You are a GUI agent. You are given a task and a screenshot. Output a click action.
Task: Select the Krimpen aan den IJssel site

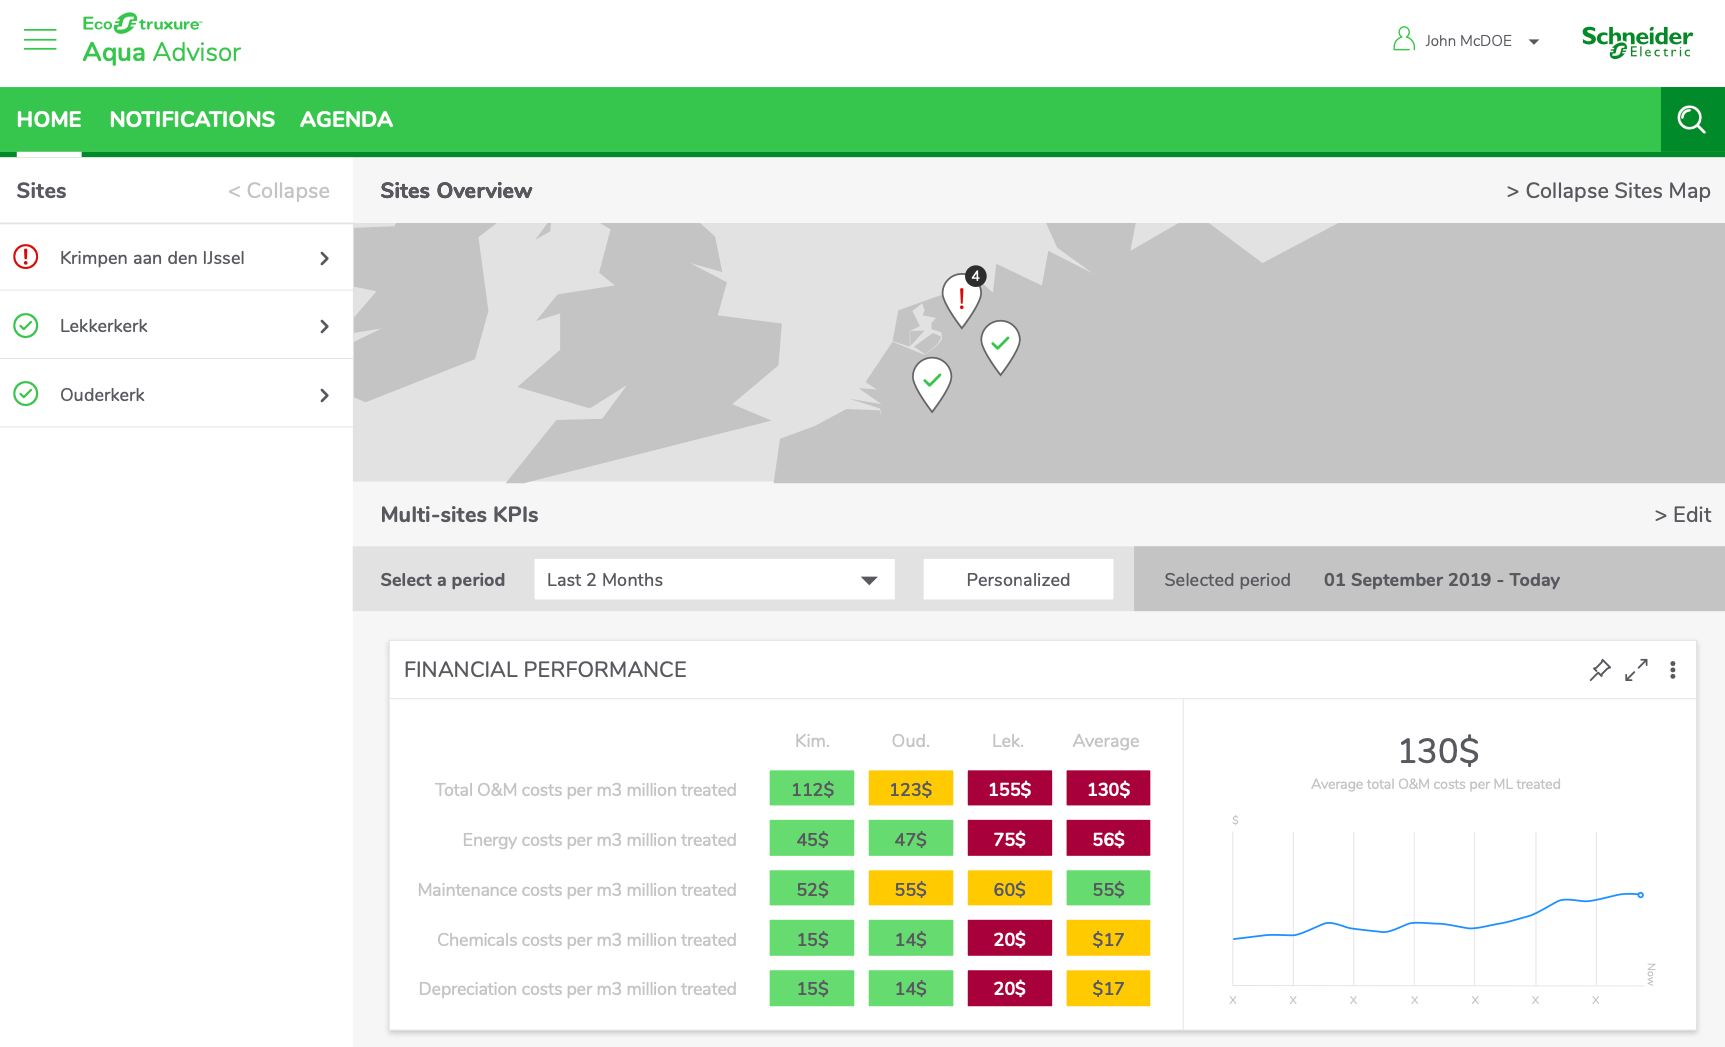[x=176, y=258]
